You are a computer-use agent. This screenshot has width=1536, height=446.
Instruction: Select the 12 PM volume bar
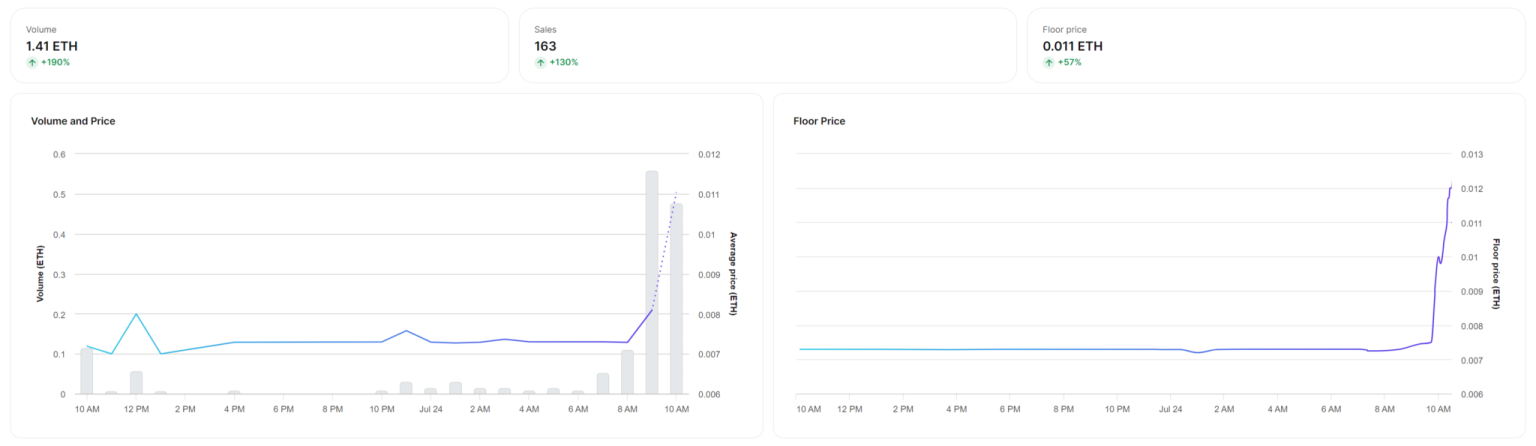(136, 382)
